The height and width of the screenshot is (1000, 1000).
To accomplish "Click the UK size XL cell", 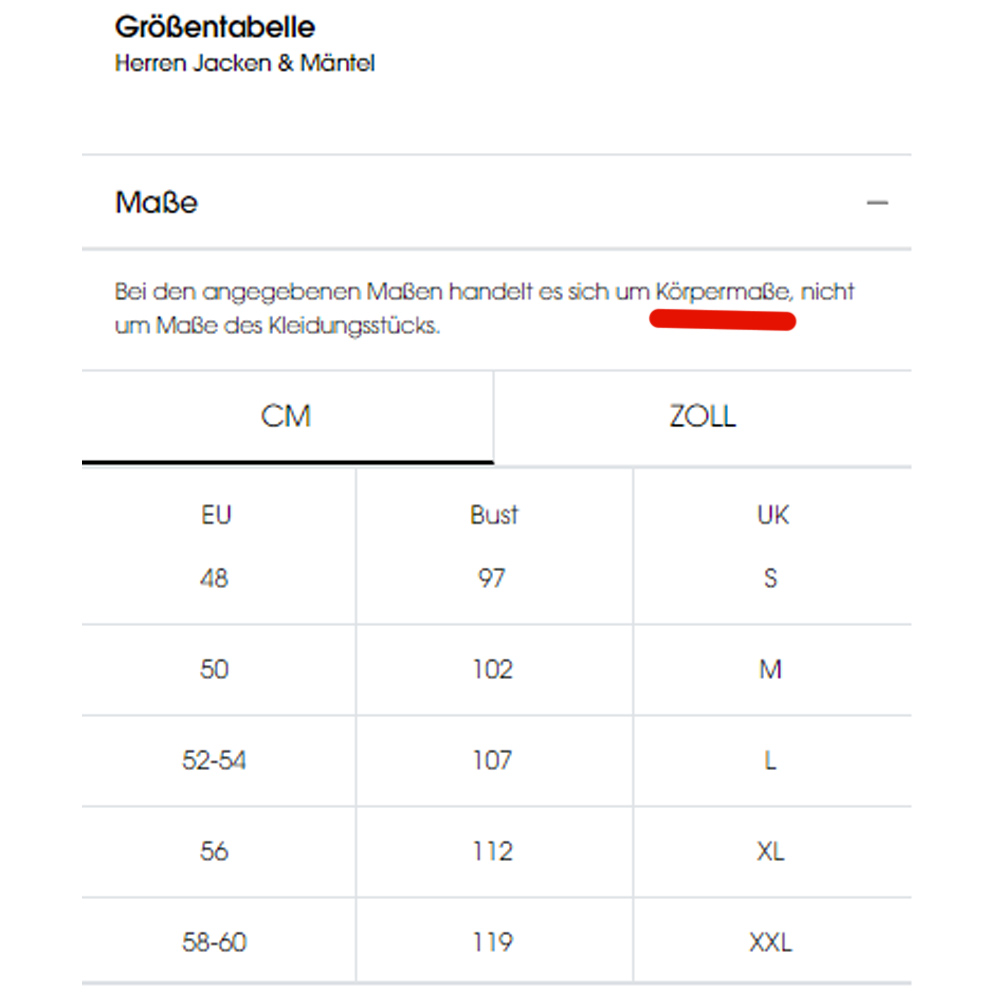I will 771,851.
